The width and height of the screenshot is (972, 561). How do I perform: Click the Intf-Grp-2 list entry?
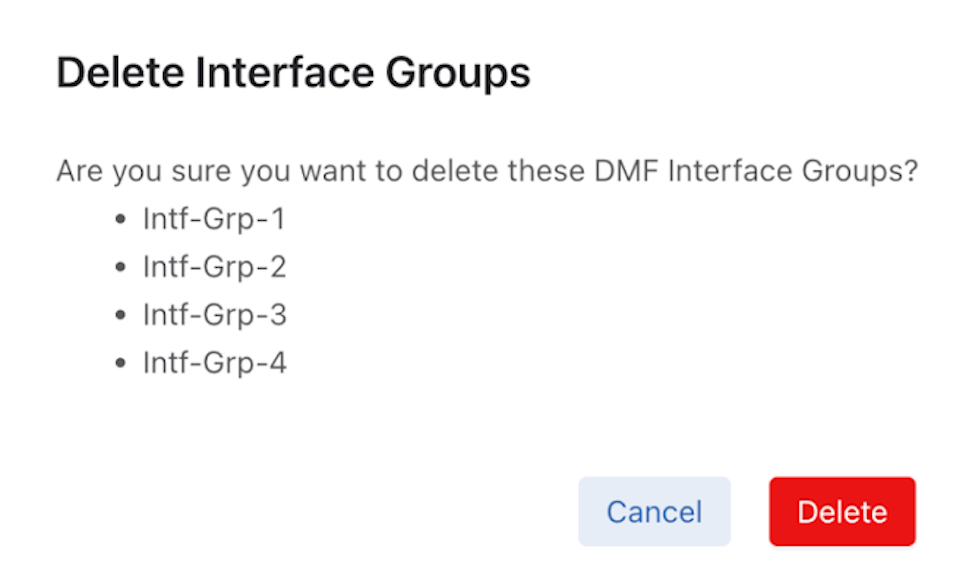click(x=214, y=267)
